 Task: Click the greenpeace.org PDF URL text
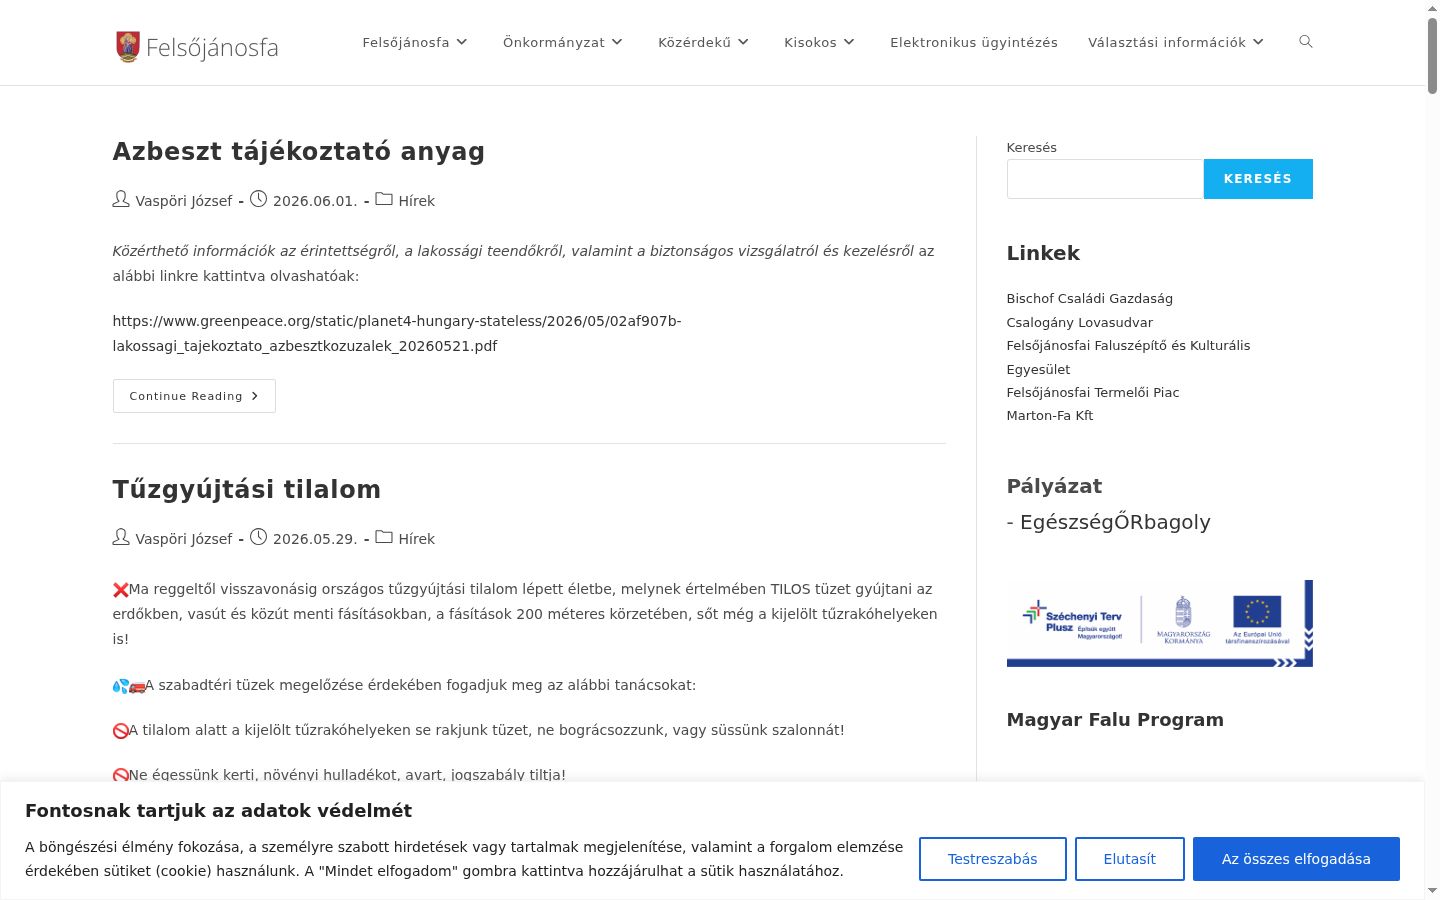click(x=397, y=333)
